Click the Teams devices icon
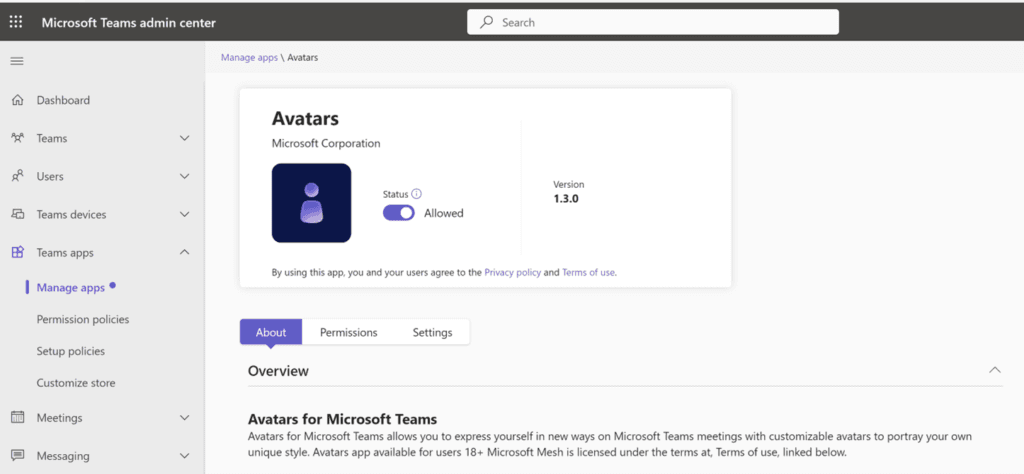 point(18,214)
